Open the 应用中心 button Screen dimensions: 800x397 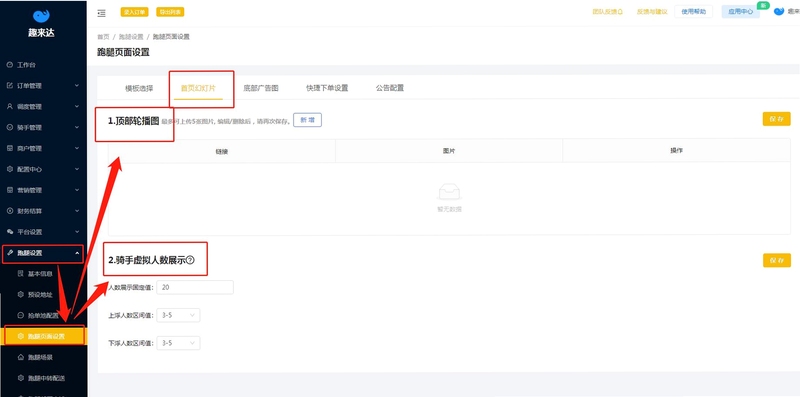point(740,12)
